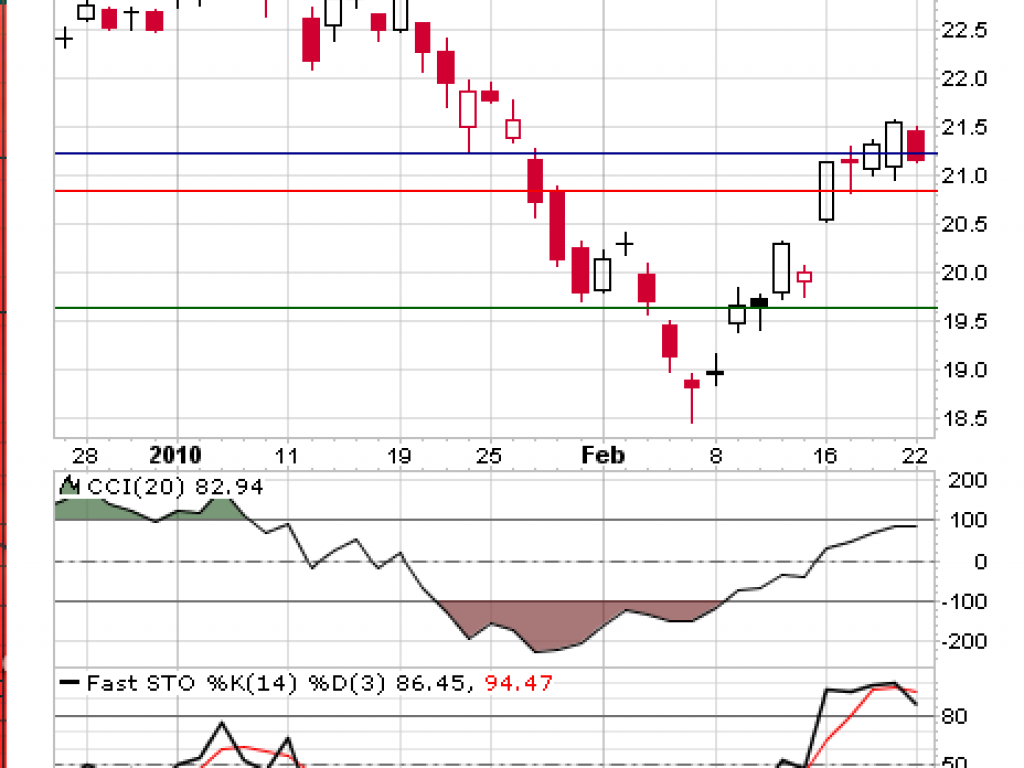Click the CCI value 82.94

230,487
